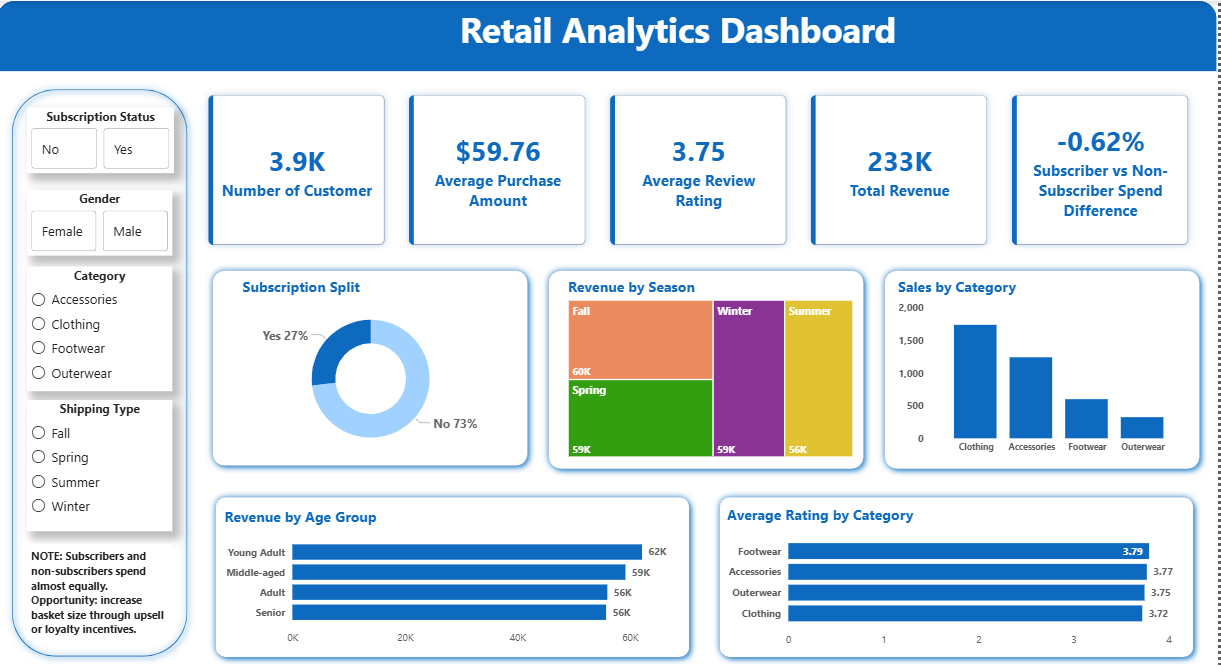Click the Gender slicer header
Image resolution: width=1221 pixels, height=667 pixels.
click(x=100, y=199)
